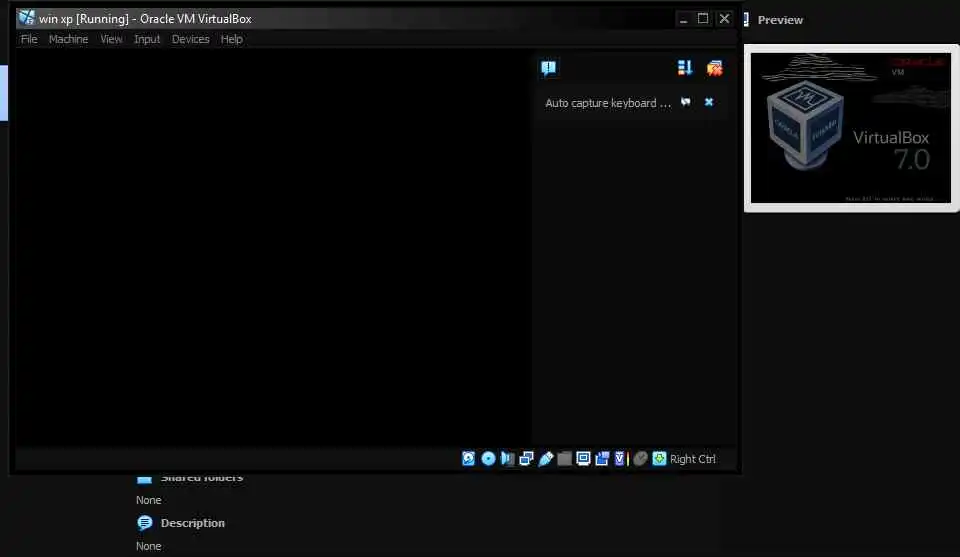Maximize the win xp VM window
The image size is (960, 557).
tap(703, 19)
